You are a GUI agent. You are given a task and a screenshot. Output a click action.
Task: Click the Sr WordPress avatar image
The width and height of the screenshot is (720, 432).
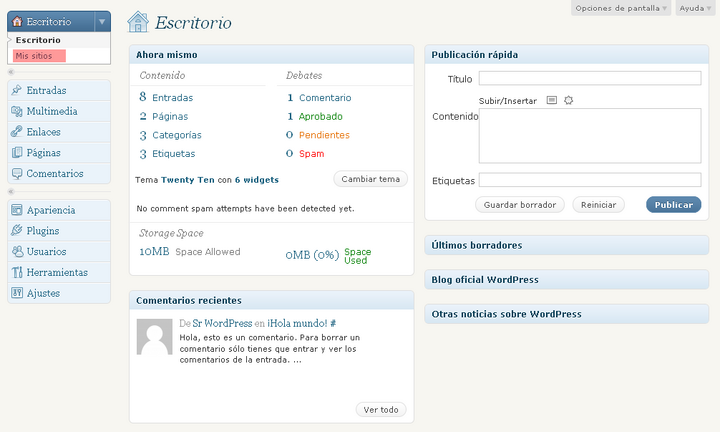pos(155,337)
